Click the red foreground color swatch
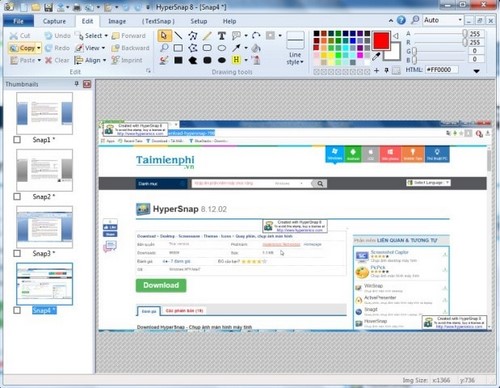500x388 pixels. [381, 40]
